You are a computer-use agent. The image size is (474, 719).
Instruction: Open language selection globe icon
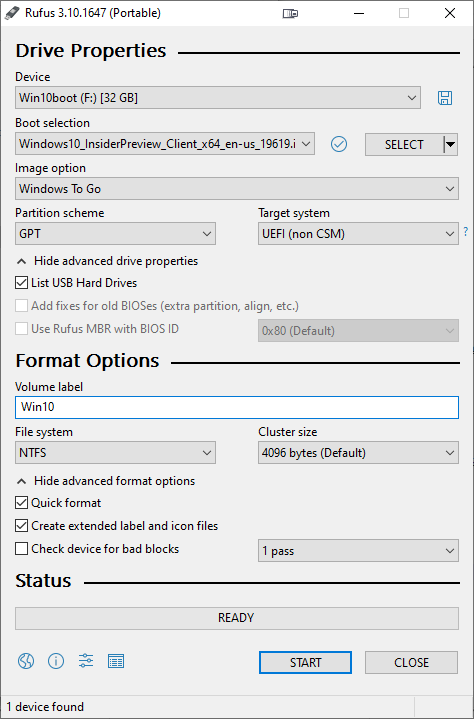[x=26, y=661]
